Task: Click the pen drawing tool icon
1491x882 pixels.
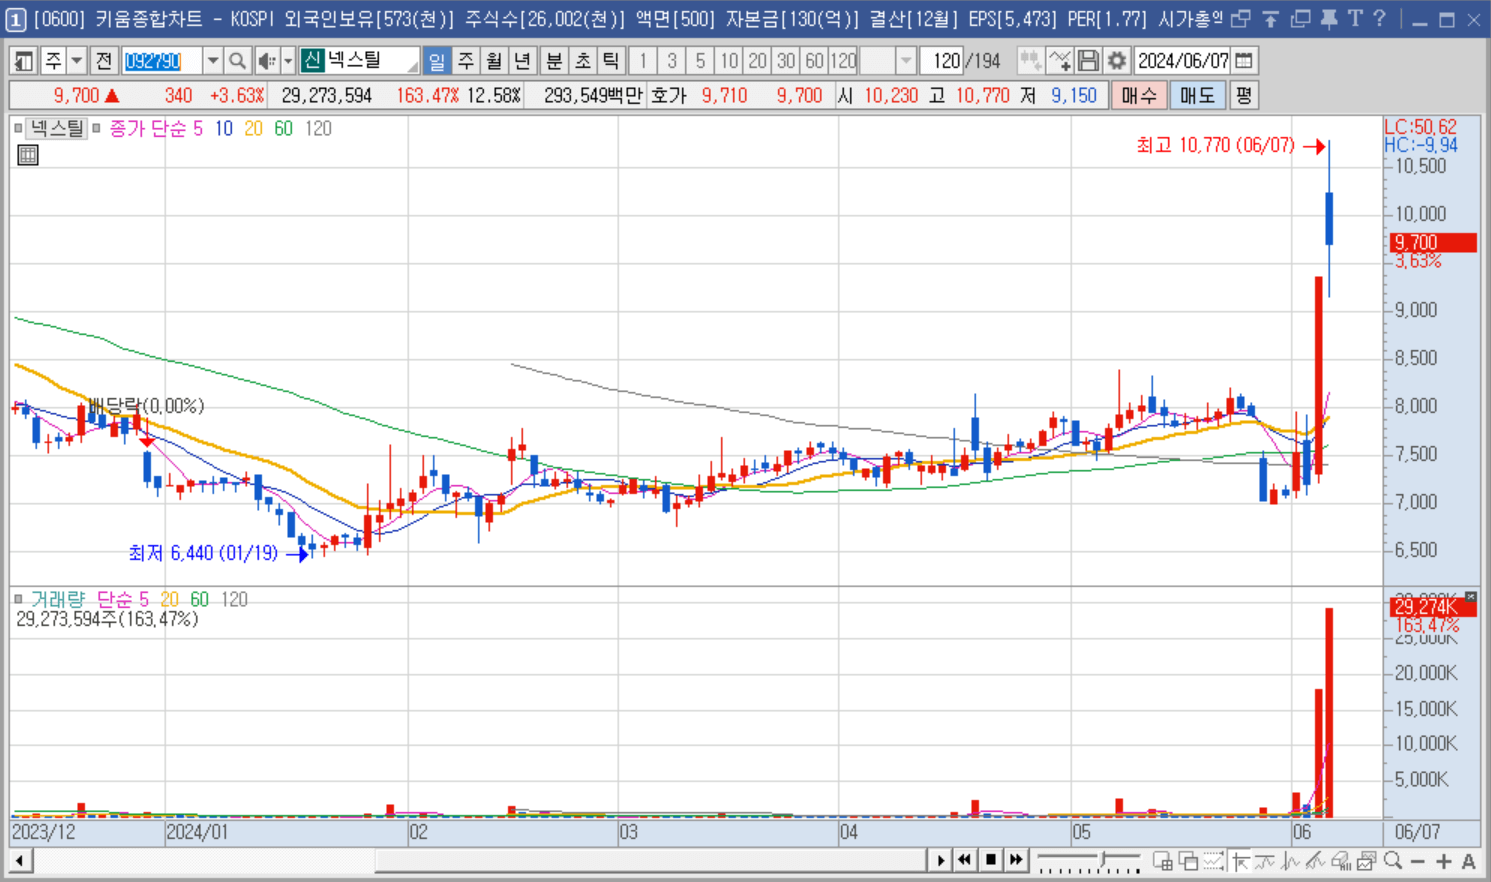Action: (1315, 861)
